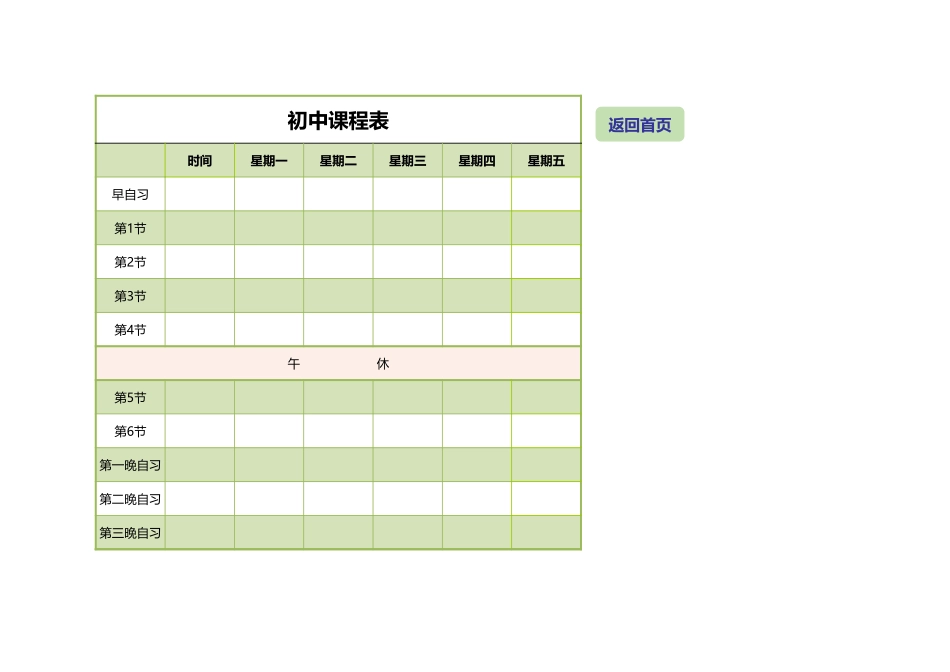This screenshot has width=950, height=672.
Task: Select the 星期一 column header
Action: click(x=268, y=160)
